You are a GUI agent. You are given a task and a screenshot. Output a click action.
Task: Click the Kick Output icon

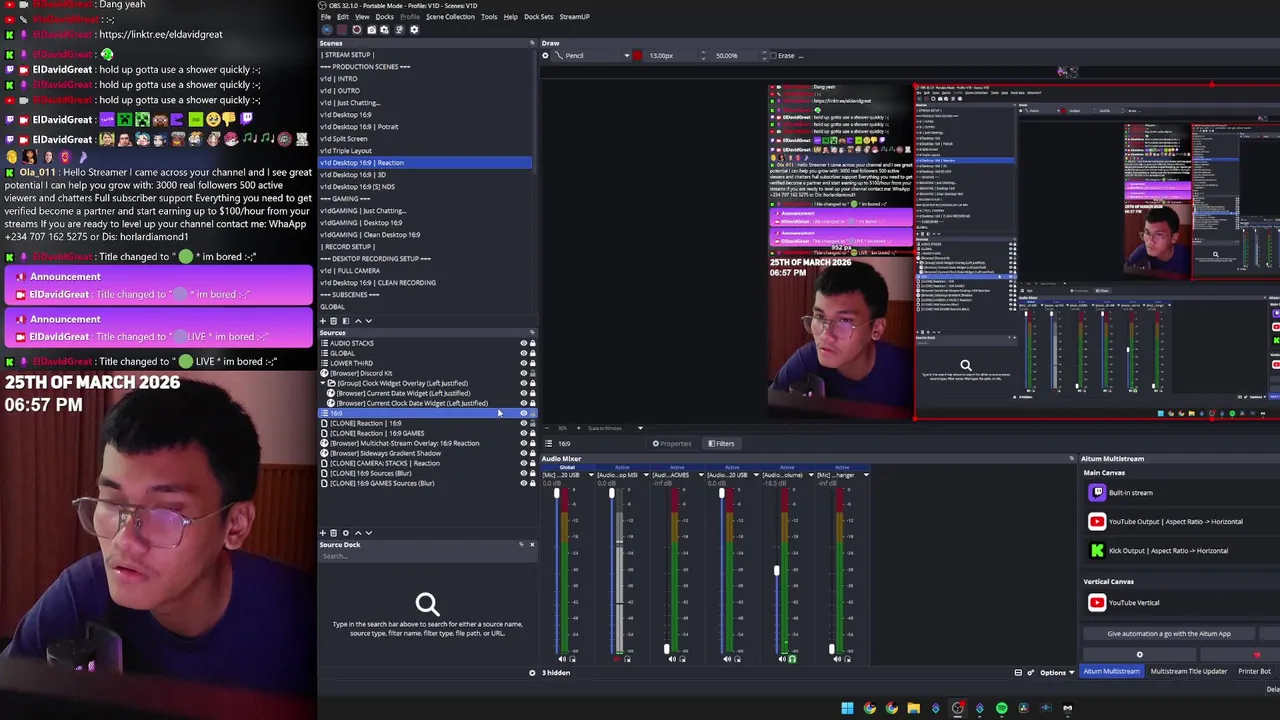1097,550
